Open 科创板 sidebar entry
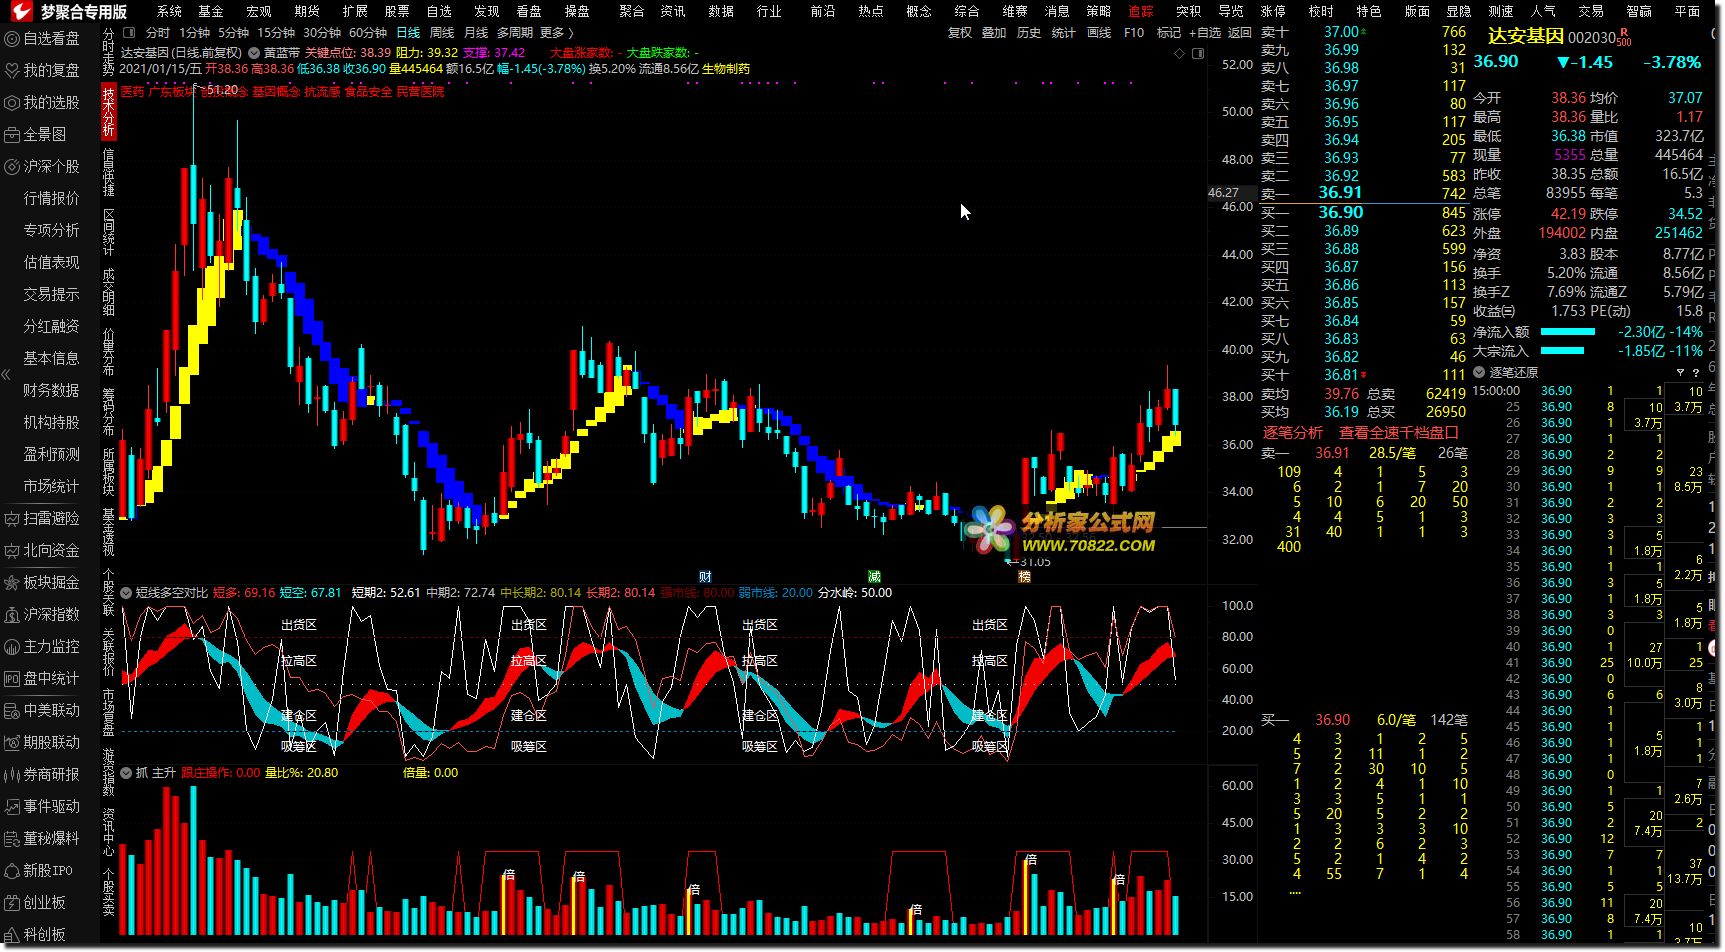Viewport: 1725px width, 952px height. (x=37, y=934)
